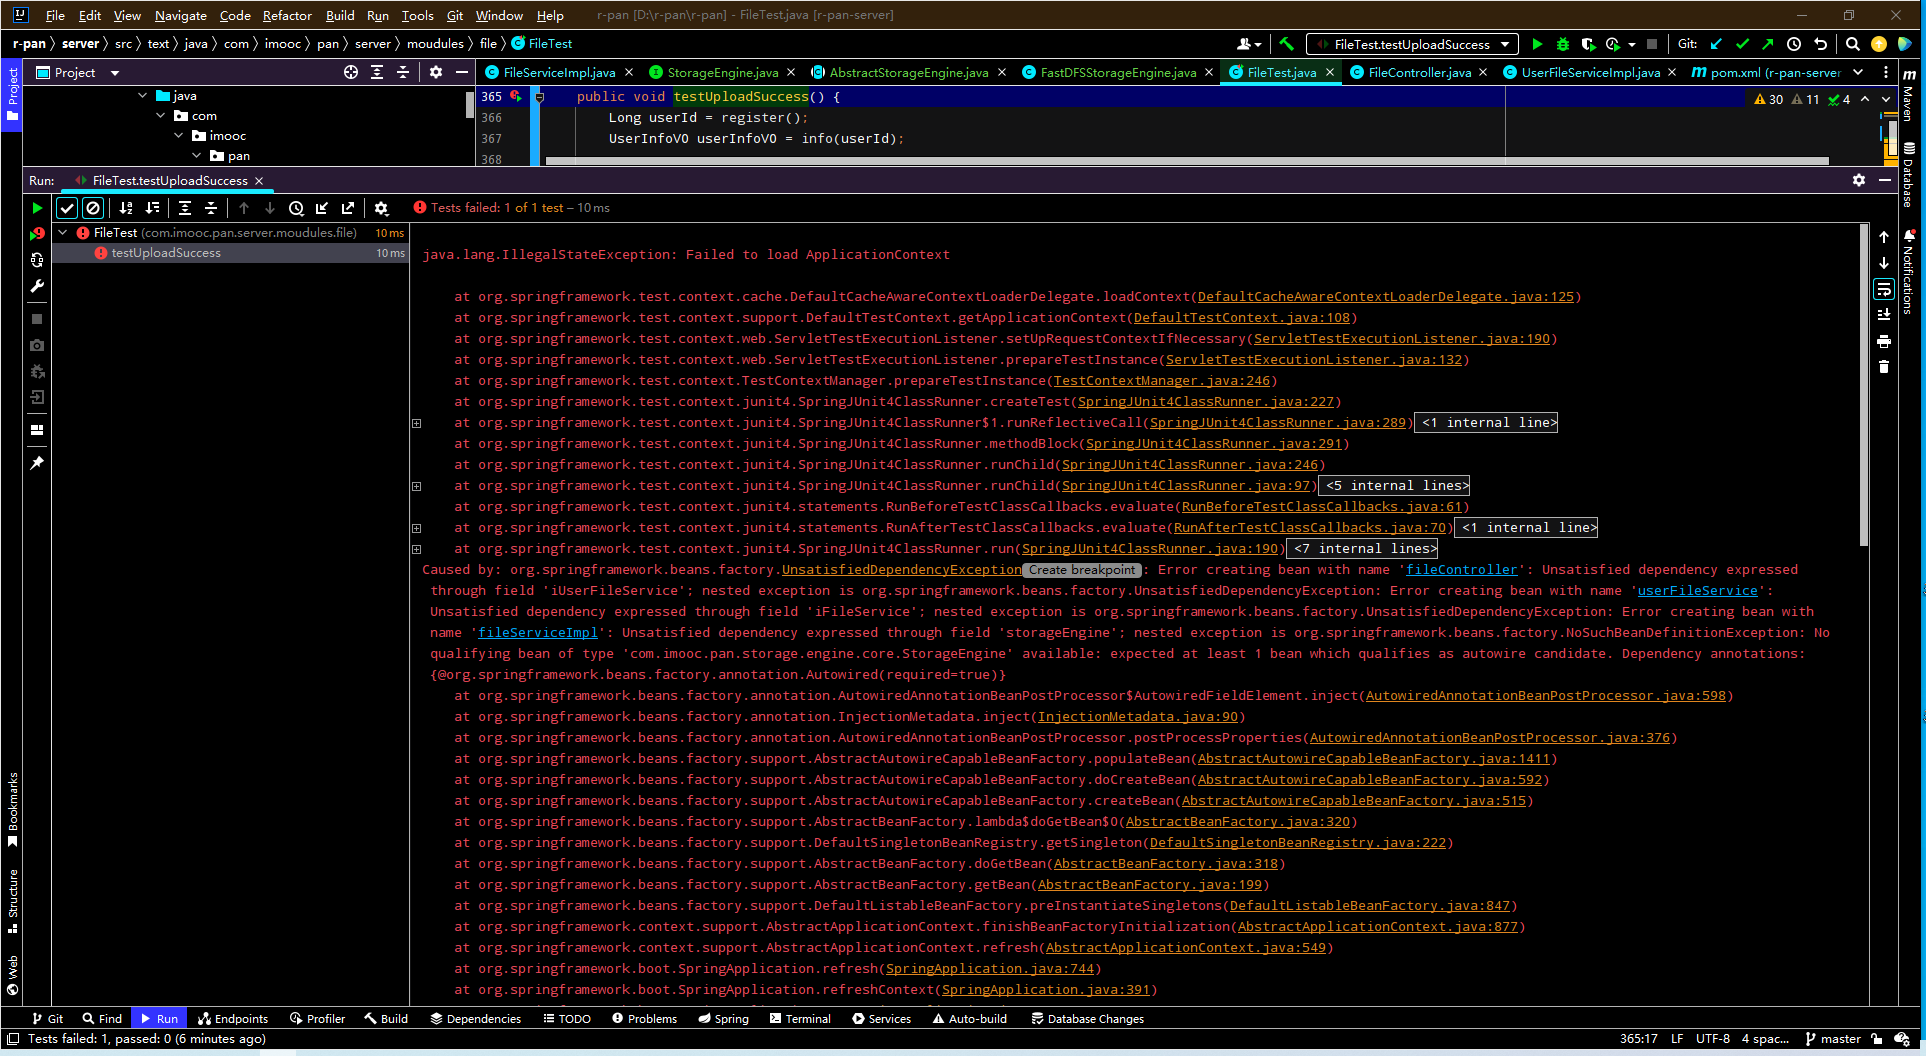The height and width of the screenshot is (1056, 1926).
Task: Open fileServiceImpl bean link
Action: click(x=538, y=633)
